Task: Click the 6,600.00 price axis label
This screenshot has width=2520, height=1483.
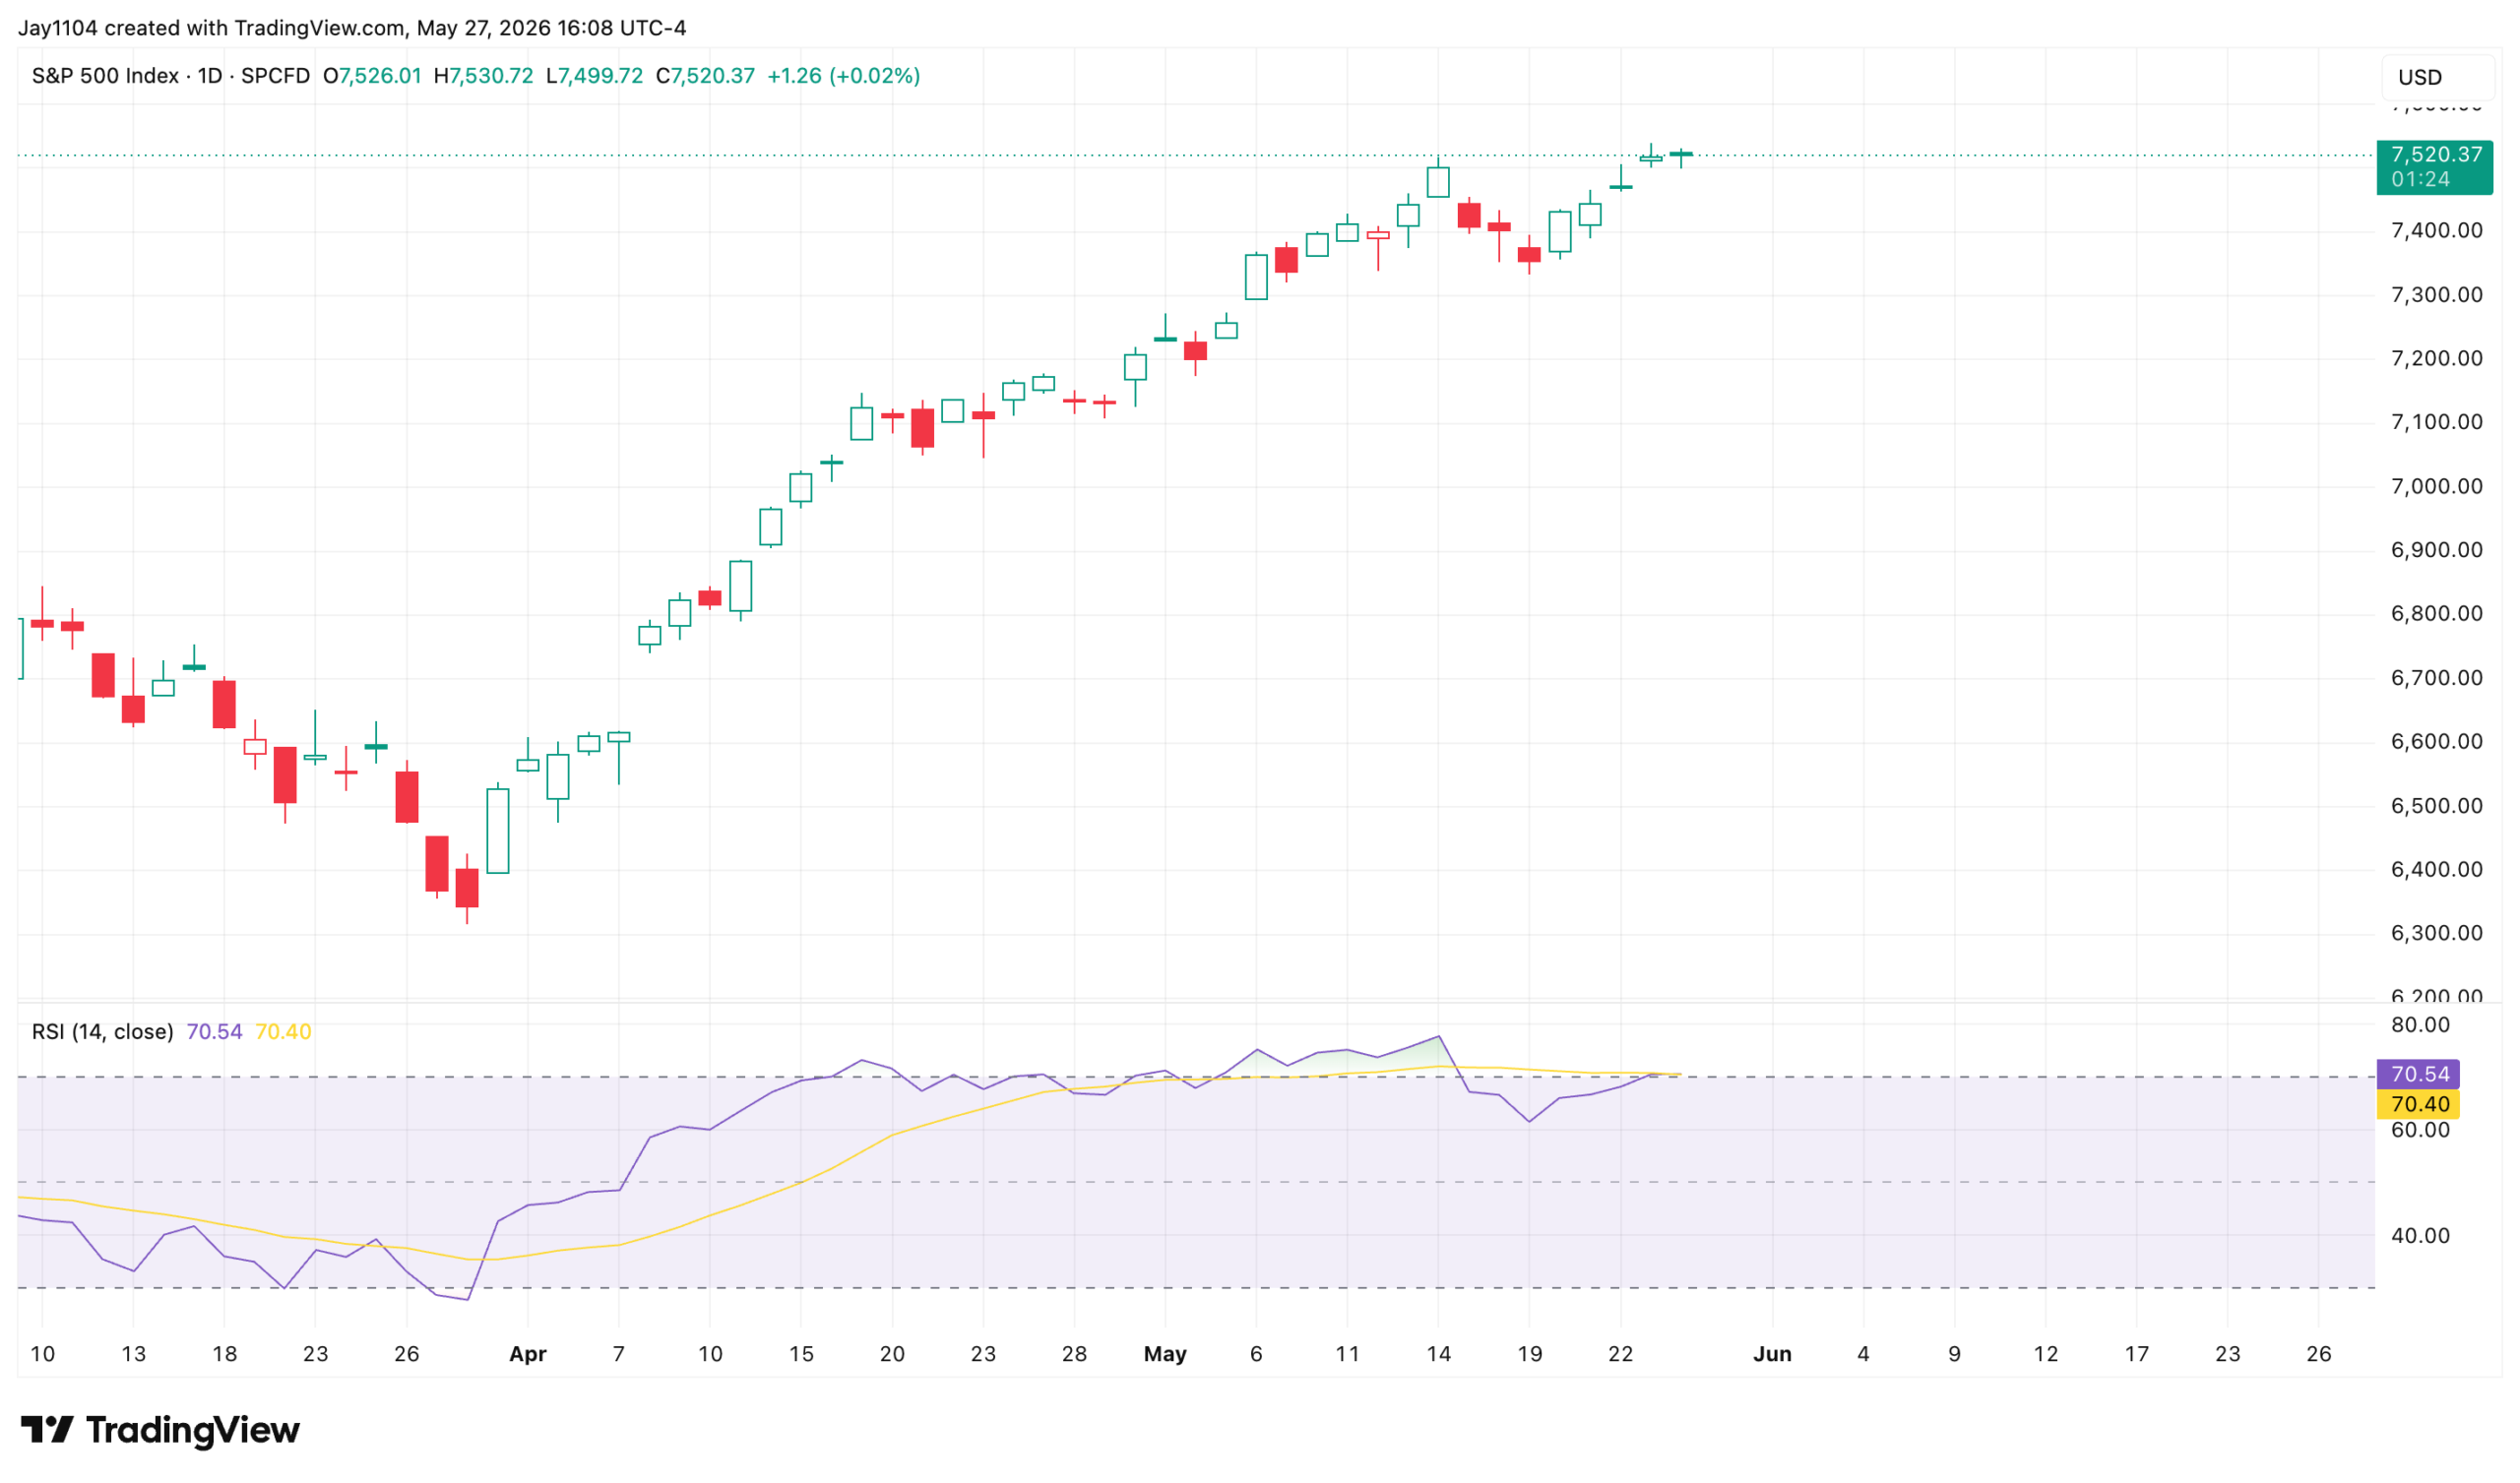Action: pyautogui.click(x=2436, y=742)
